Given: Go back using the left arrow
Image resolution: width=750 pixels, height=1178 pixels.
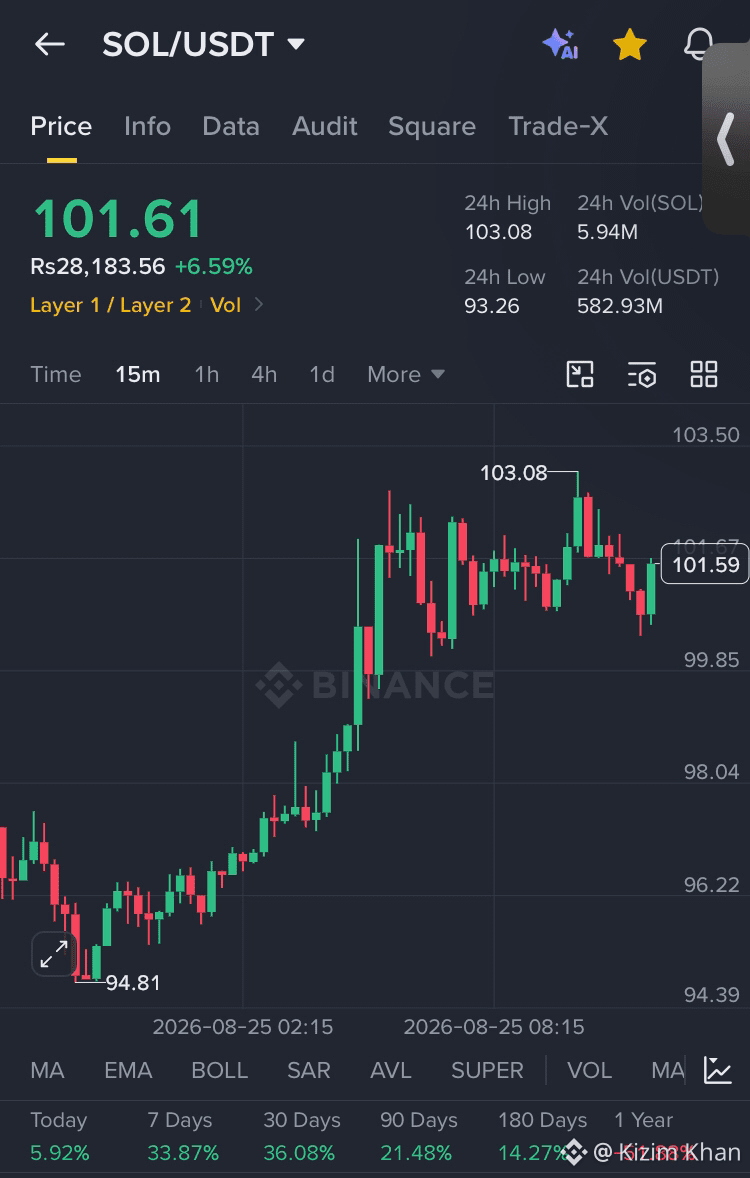Looking at the screenshot, I should (50, 44).
